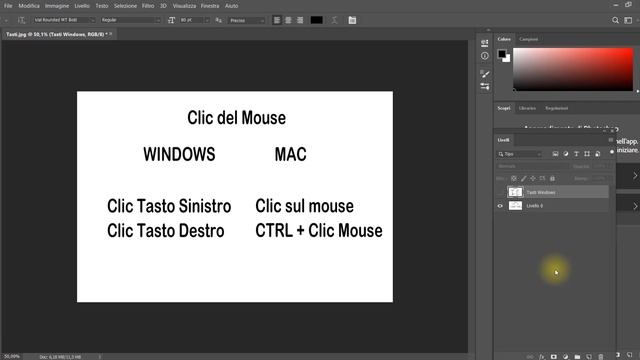
Task: Center align text
Action: coord(288,20)
